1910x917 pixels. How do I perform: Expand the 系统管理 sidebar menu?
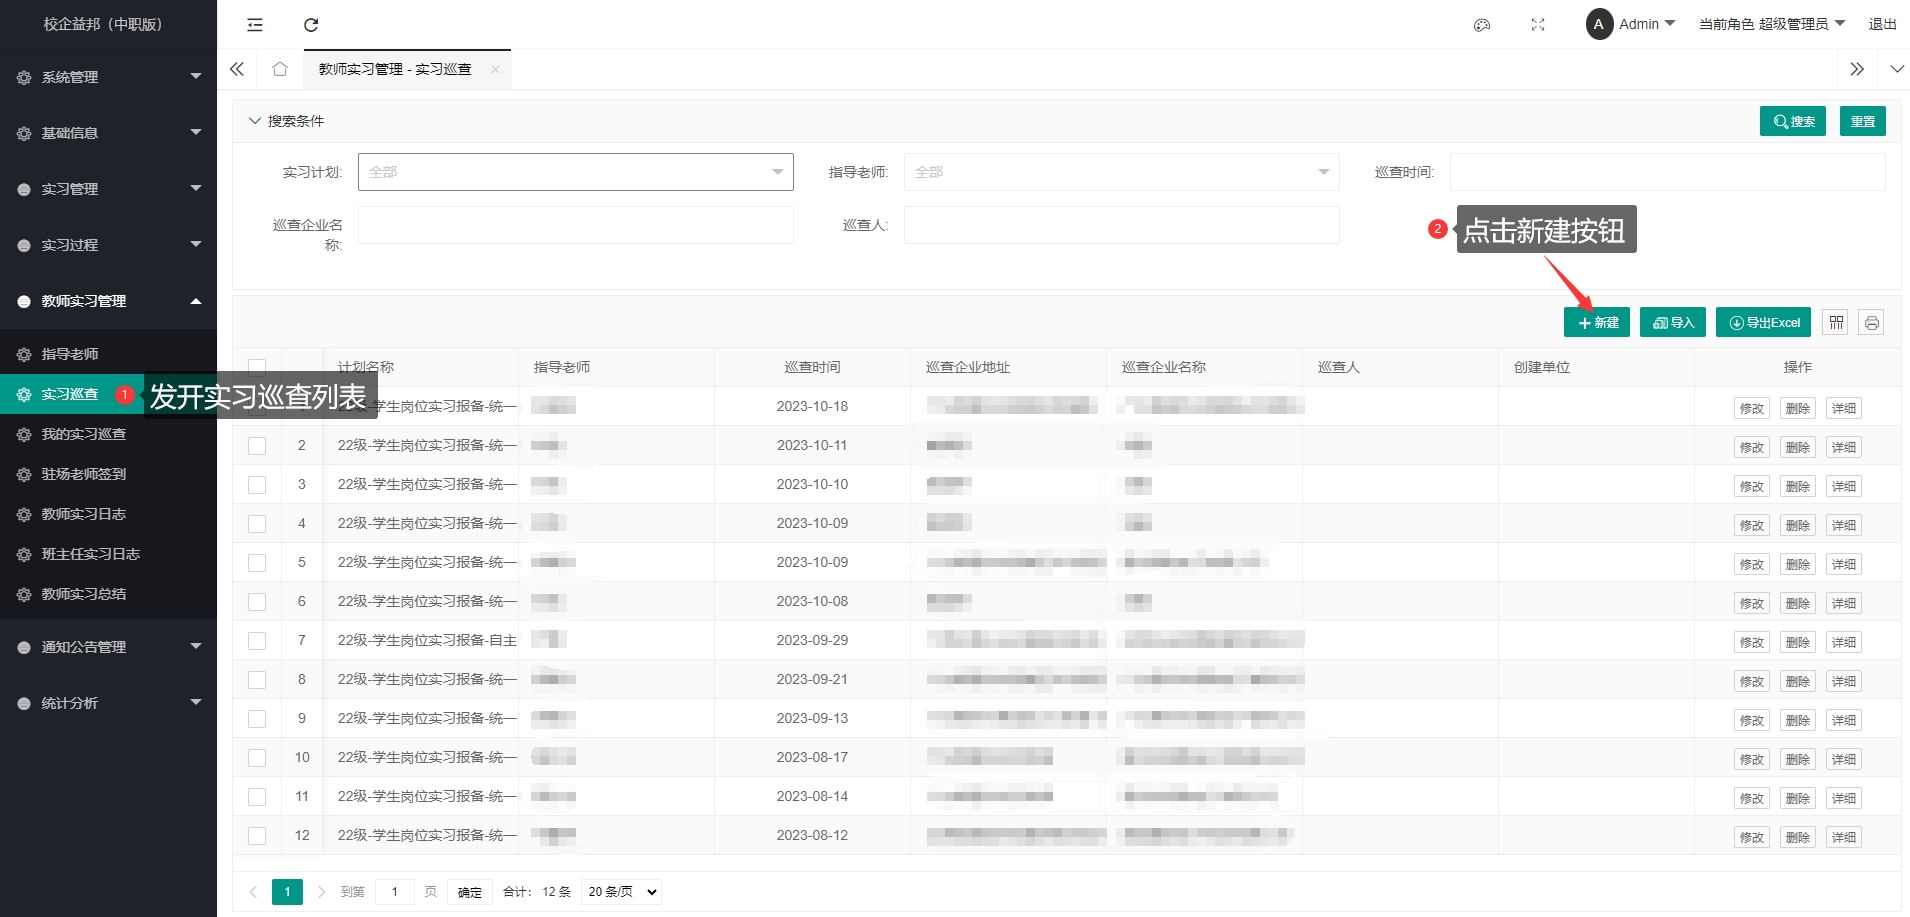pos(108,77)
